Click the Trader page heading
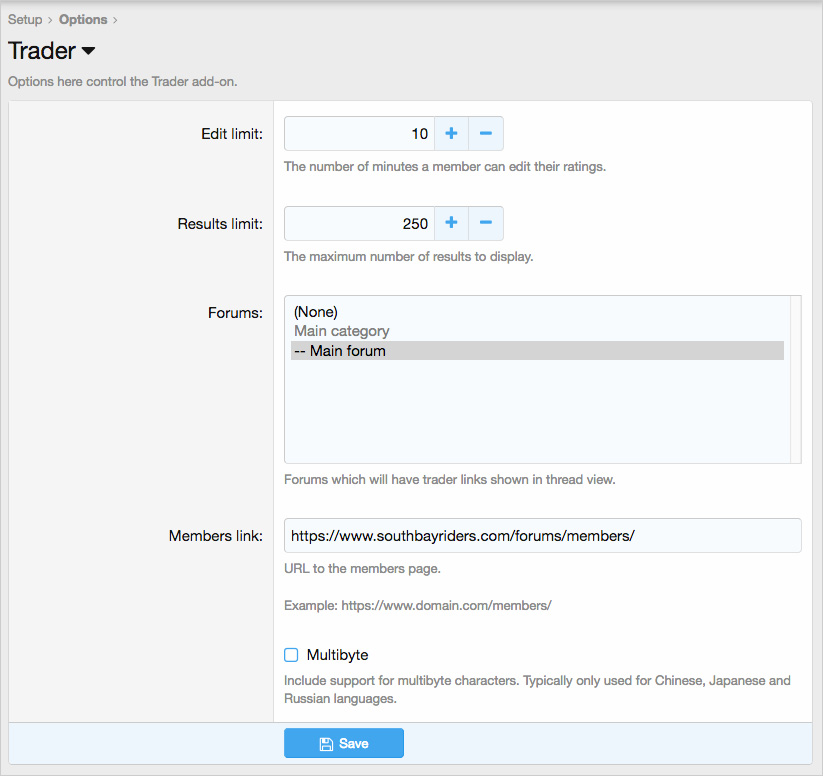This screenshot has width=823, height=776. pyautogui.click(x=42, y=51)
